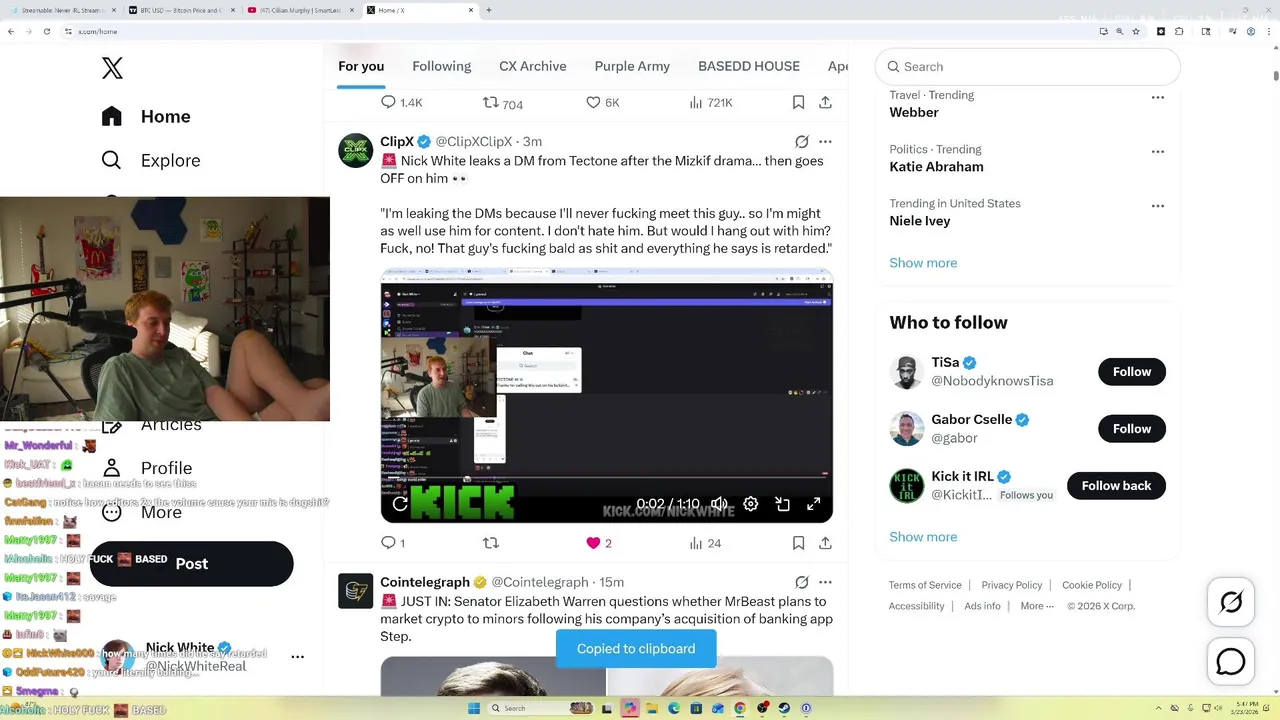Image resolution: width=1280 pixels, height=720 pixels.
Task: Follow TiSa account
Action: pos(1132,372)
